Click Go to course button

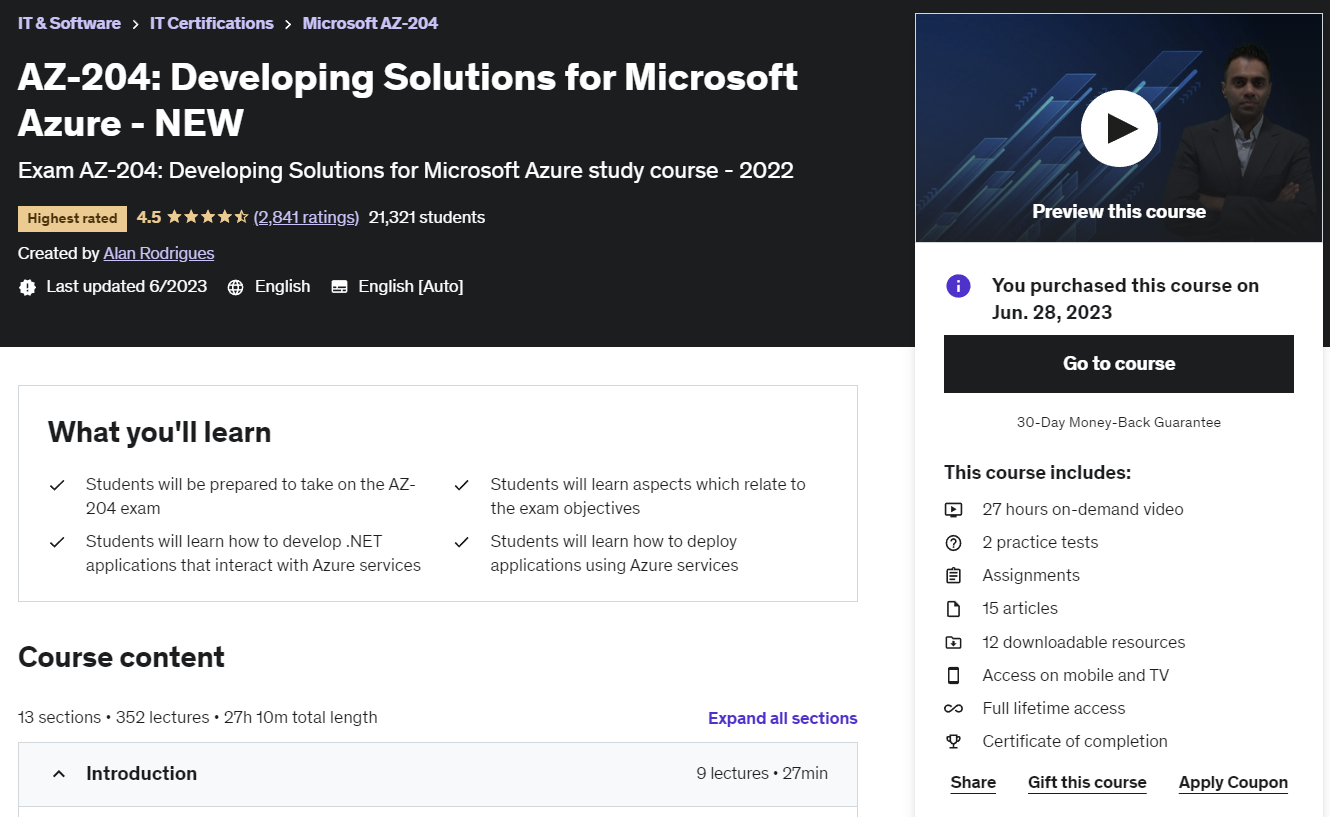click(1119, 364)
